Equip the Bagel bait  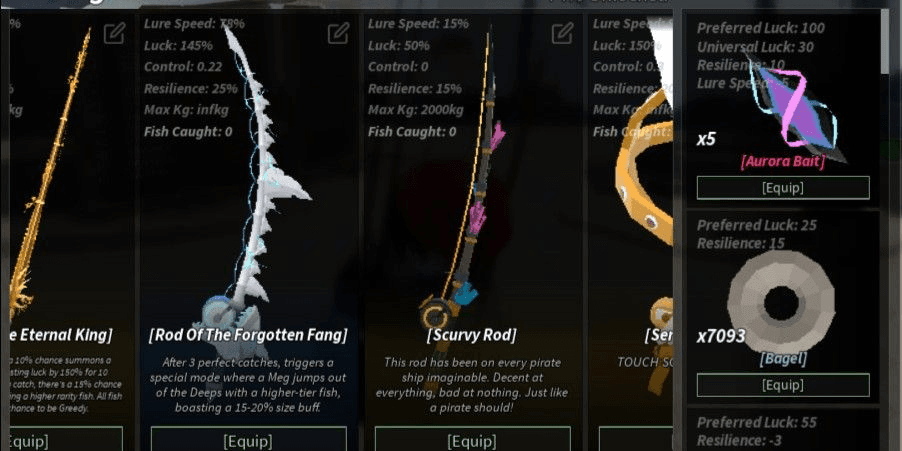tap(783, 385)
